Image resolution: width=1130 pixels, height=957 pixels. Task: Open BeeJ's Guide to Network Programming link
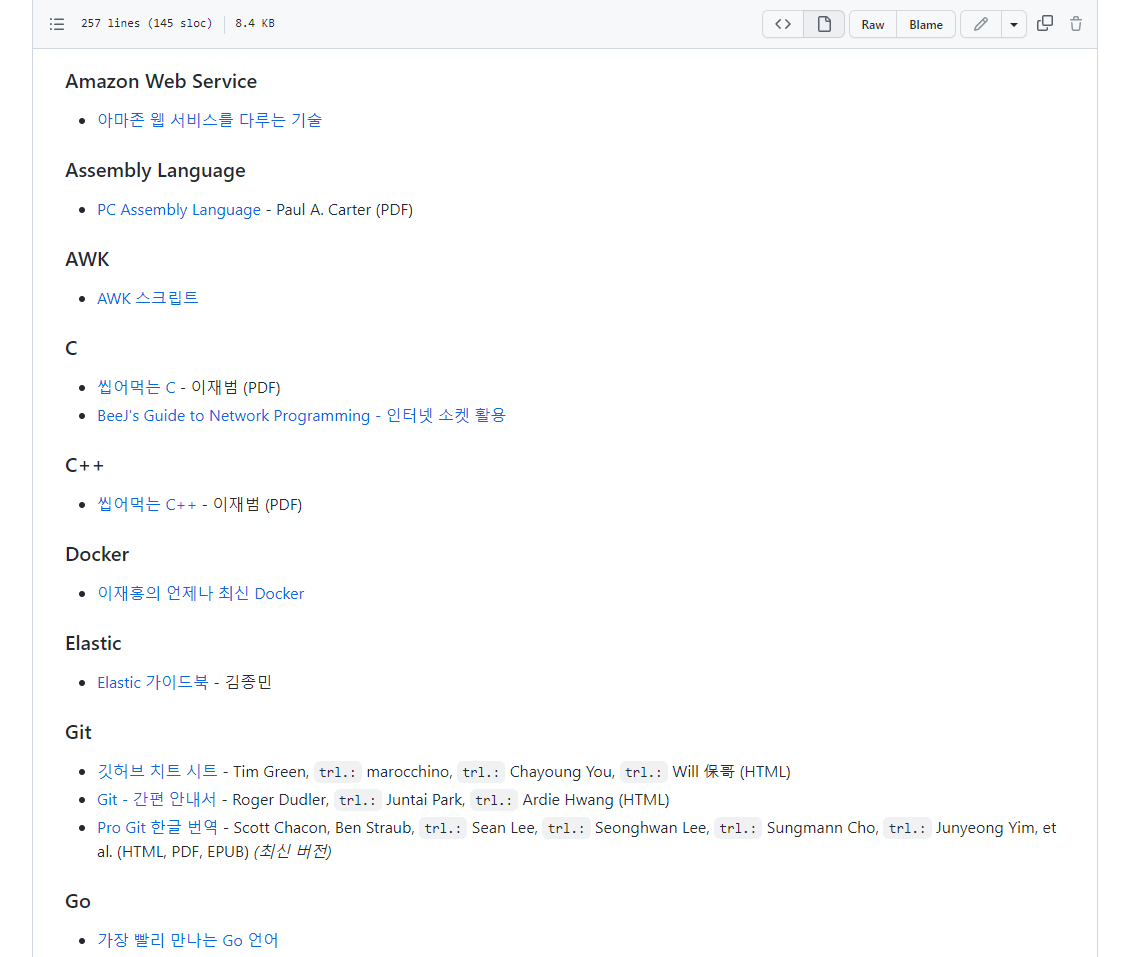click(301, 415)
